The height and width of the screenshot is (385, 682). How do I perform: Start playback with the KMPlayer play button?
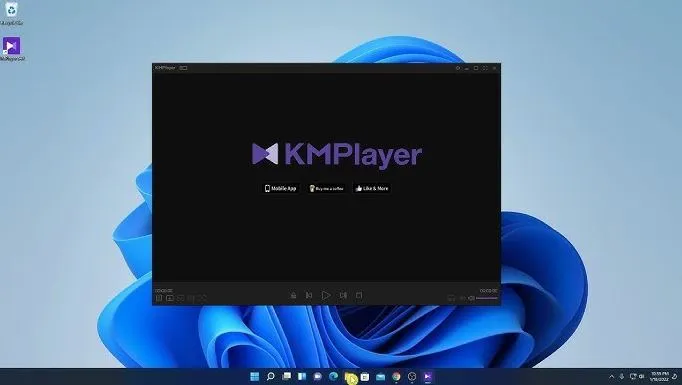coord(325,295)
